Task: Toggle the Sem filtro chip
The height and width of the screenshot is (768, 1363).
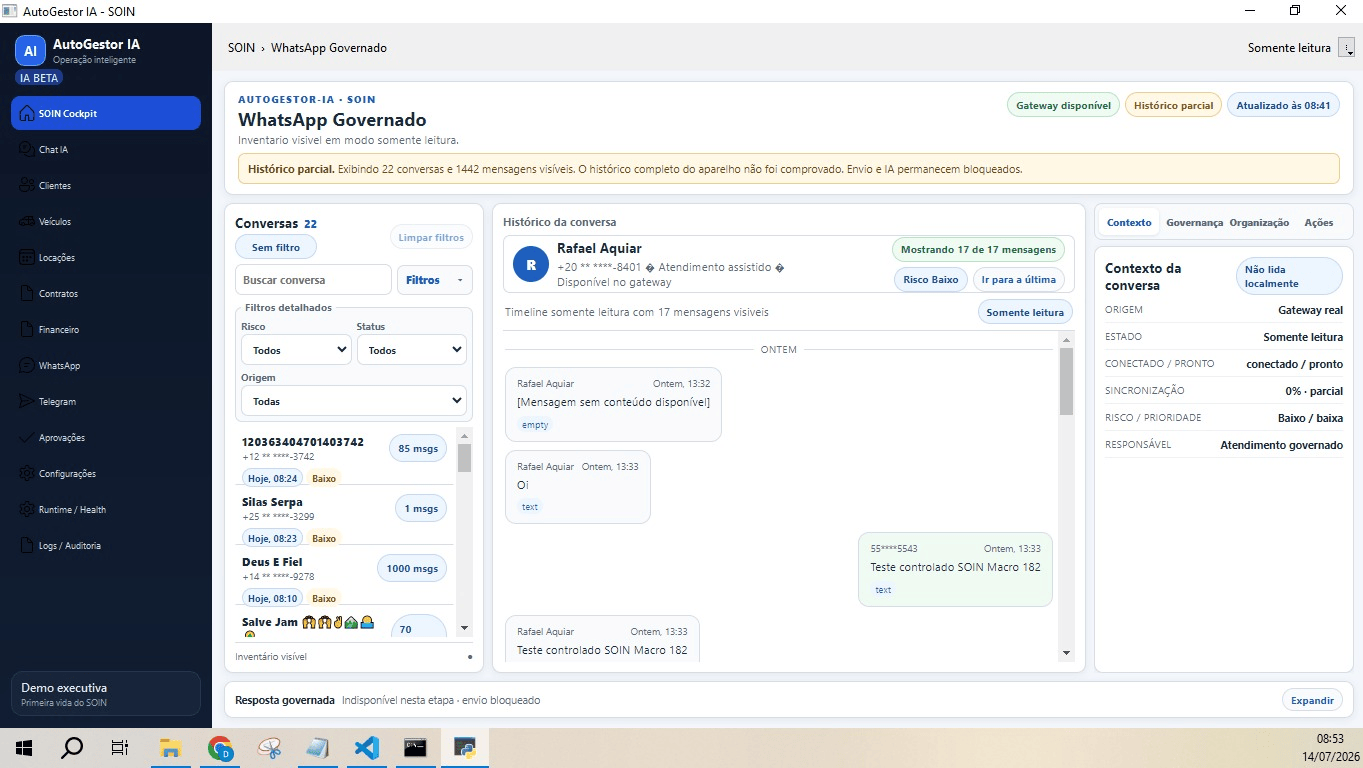Action: [x=276, y=247]
